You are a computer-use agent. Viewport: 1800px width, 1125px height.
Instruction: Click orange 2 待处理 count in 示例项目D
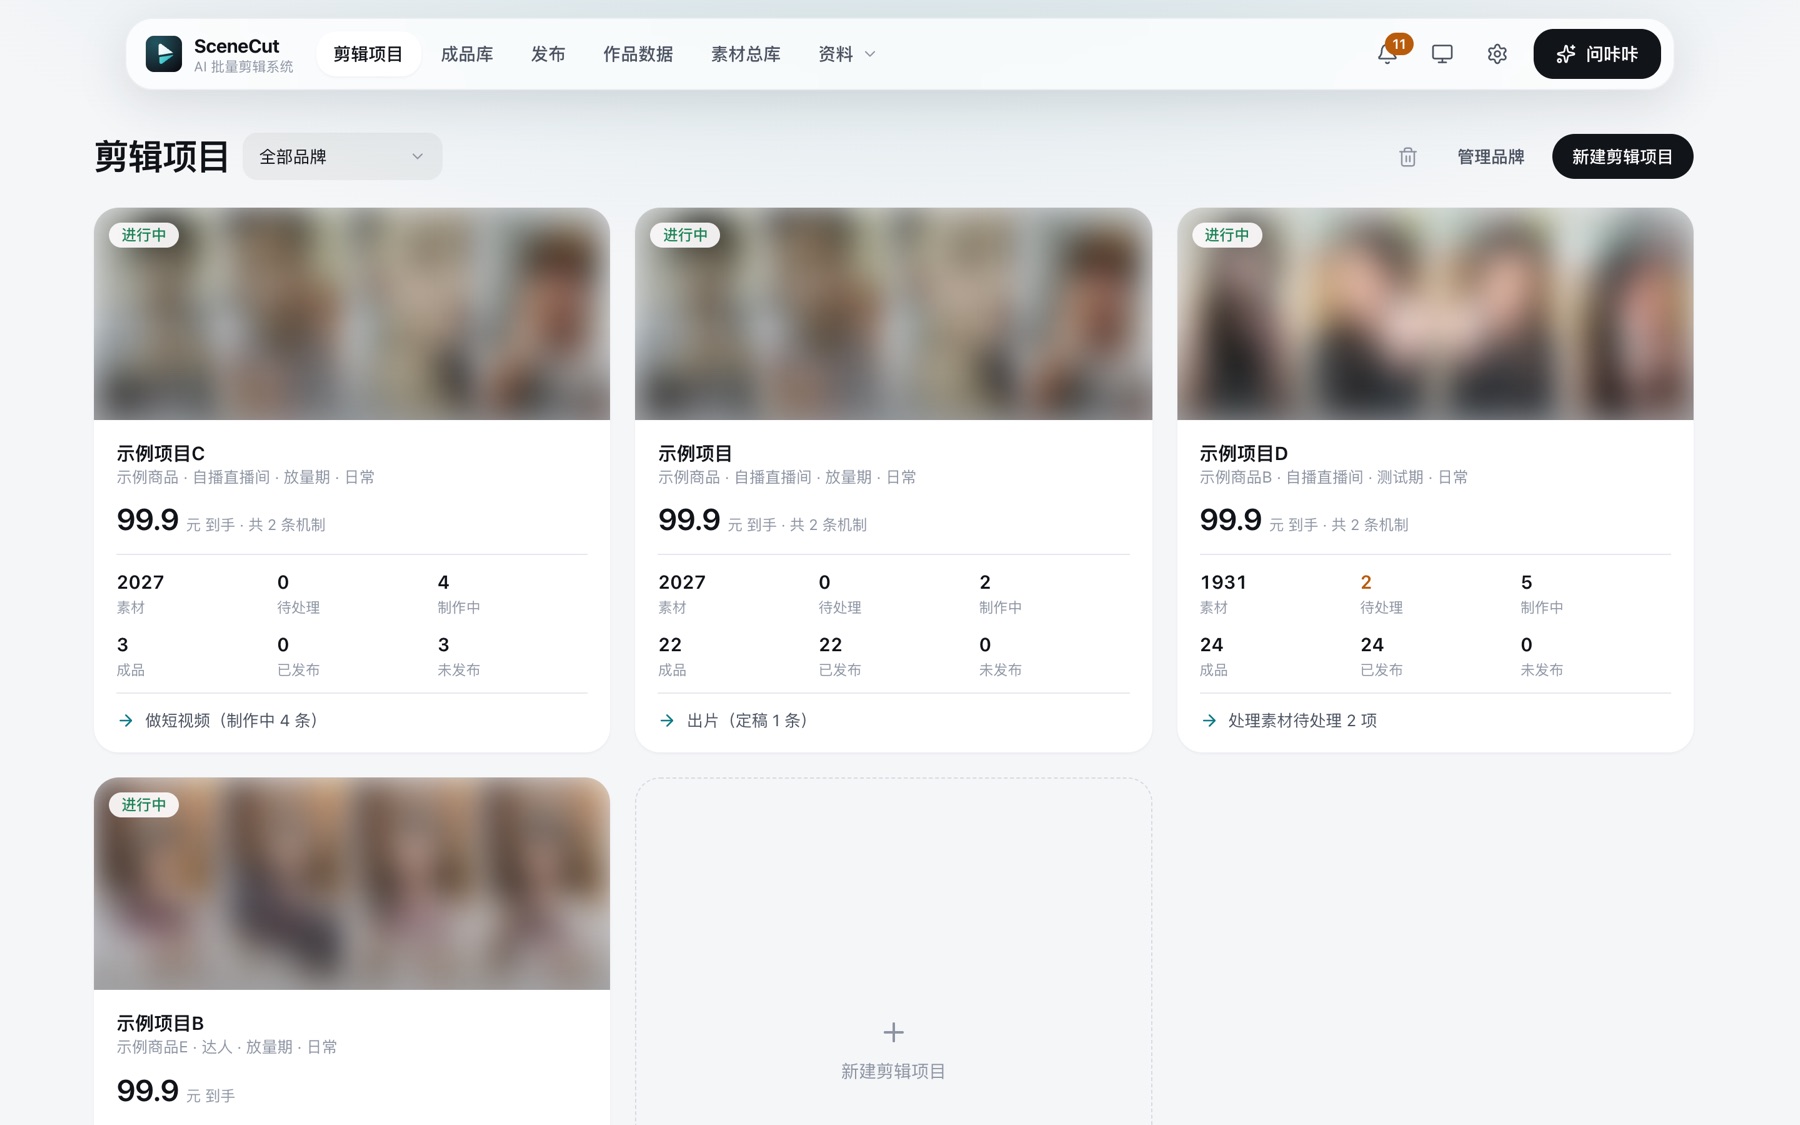tap(1366, 582)
